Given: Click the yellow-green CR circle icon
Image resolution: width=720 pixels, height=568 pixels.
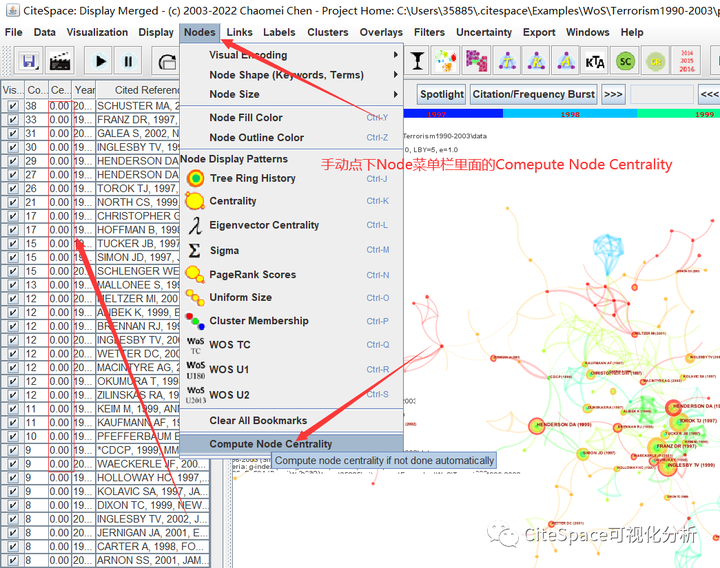Looking at the screenshot, I should point(656,61).
